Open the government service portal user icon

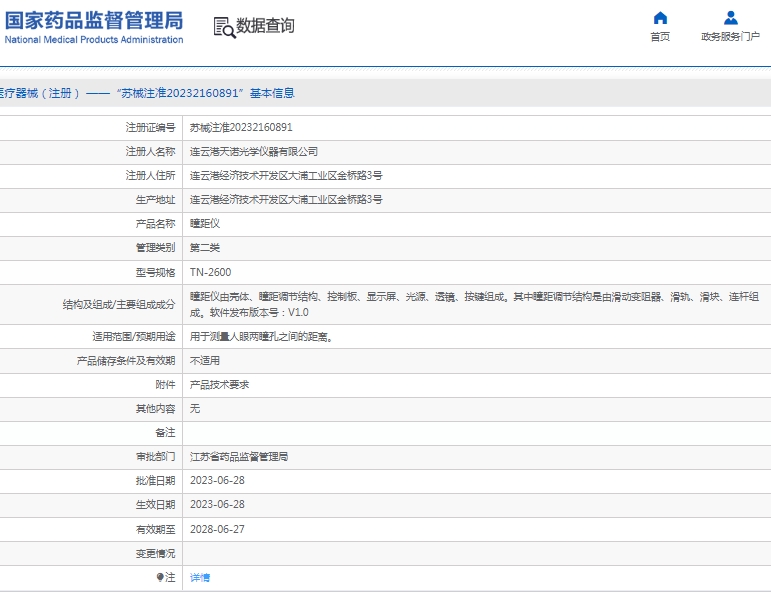pyautogui.click(x=731, y=18)
